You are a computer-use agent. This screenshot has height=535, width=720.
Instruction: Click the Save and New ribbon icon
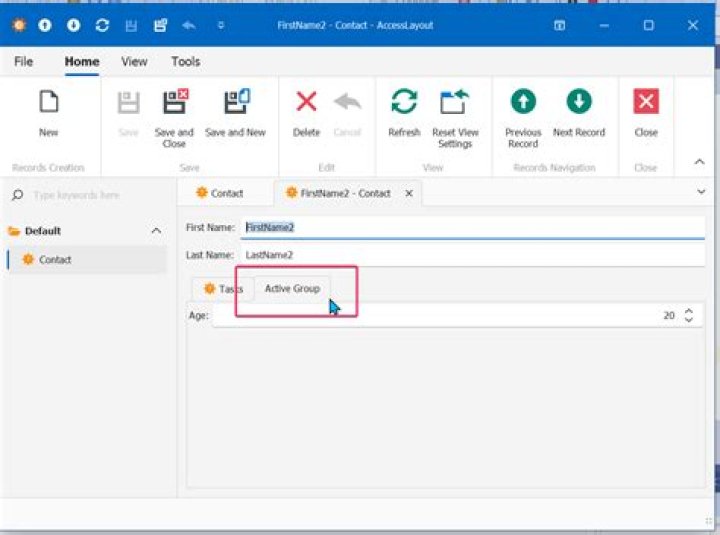click(236, 101)
